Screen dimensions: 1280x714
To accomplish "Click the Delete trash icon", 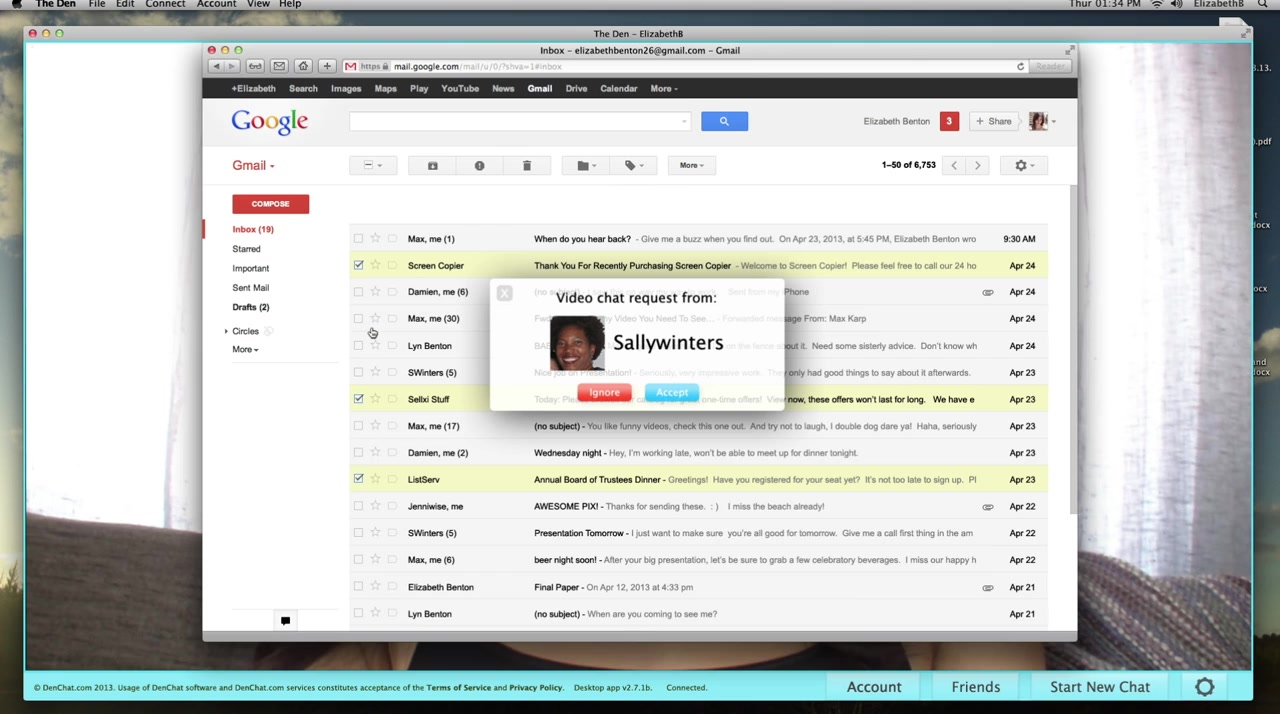I will click(526, 166).
